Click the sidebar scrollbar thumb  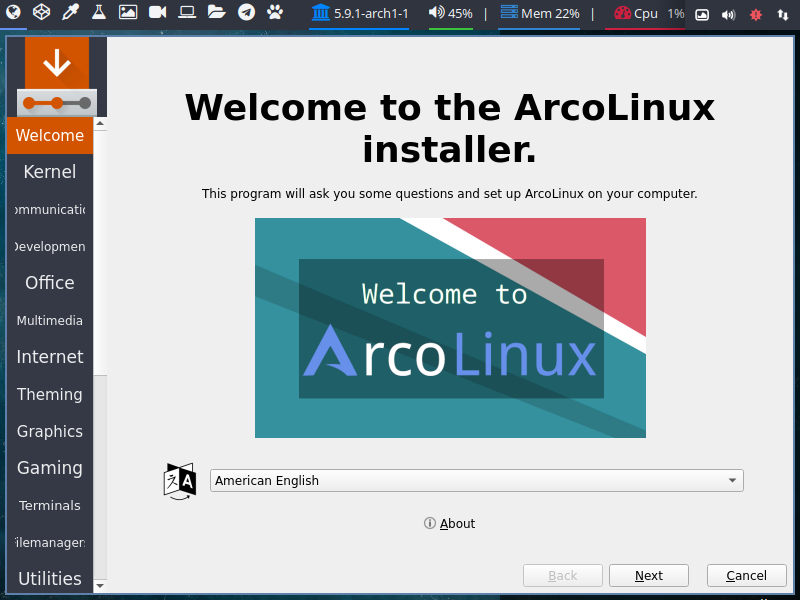click(x=100, y=253)
